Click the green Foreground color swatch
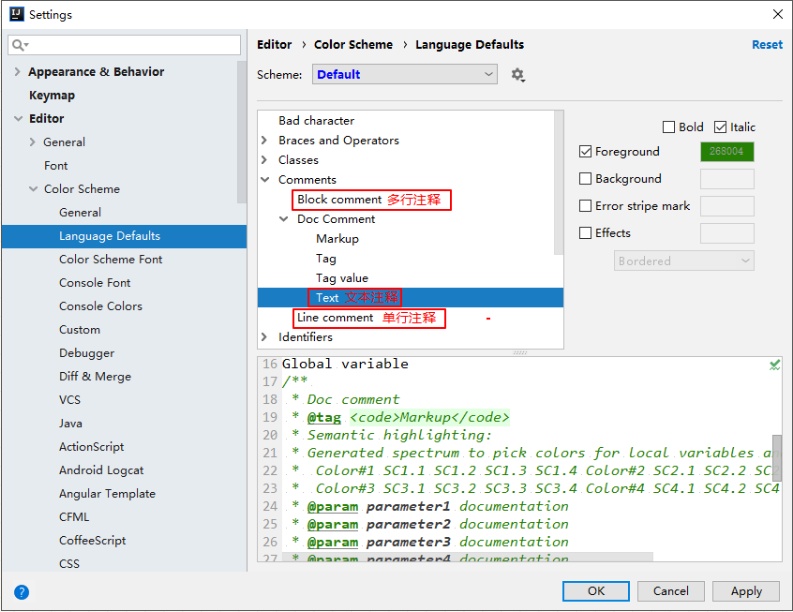 coord(726,152)
